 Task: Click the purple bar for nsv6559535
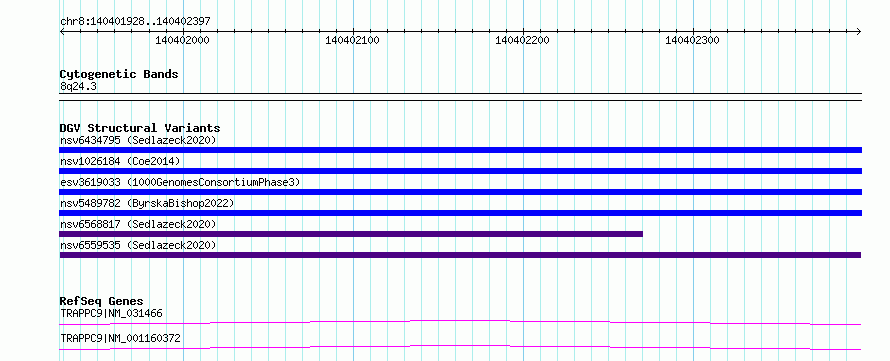[460, 255]
